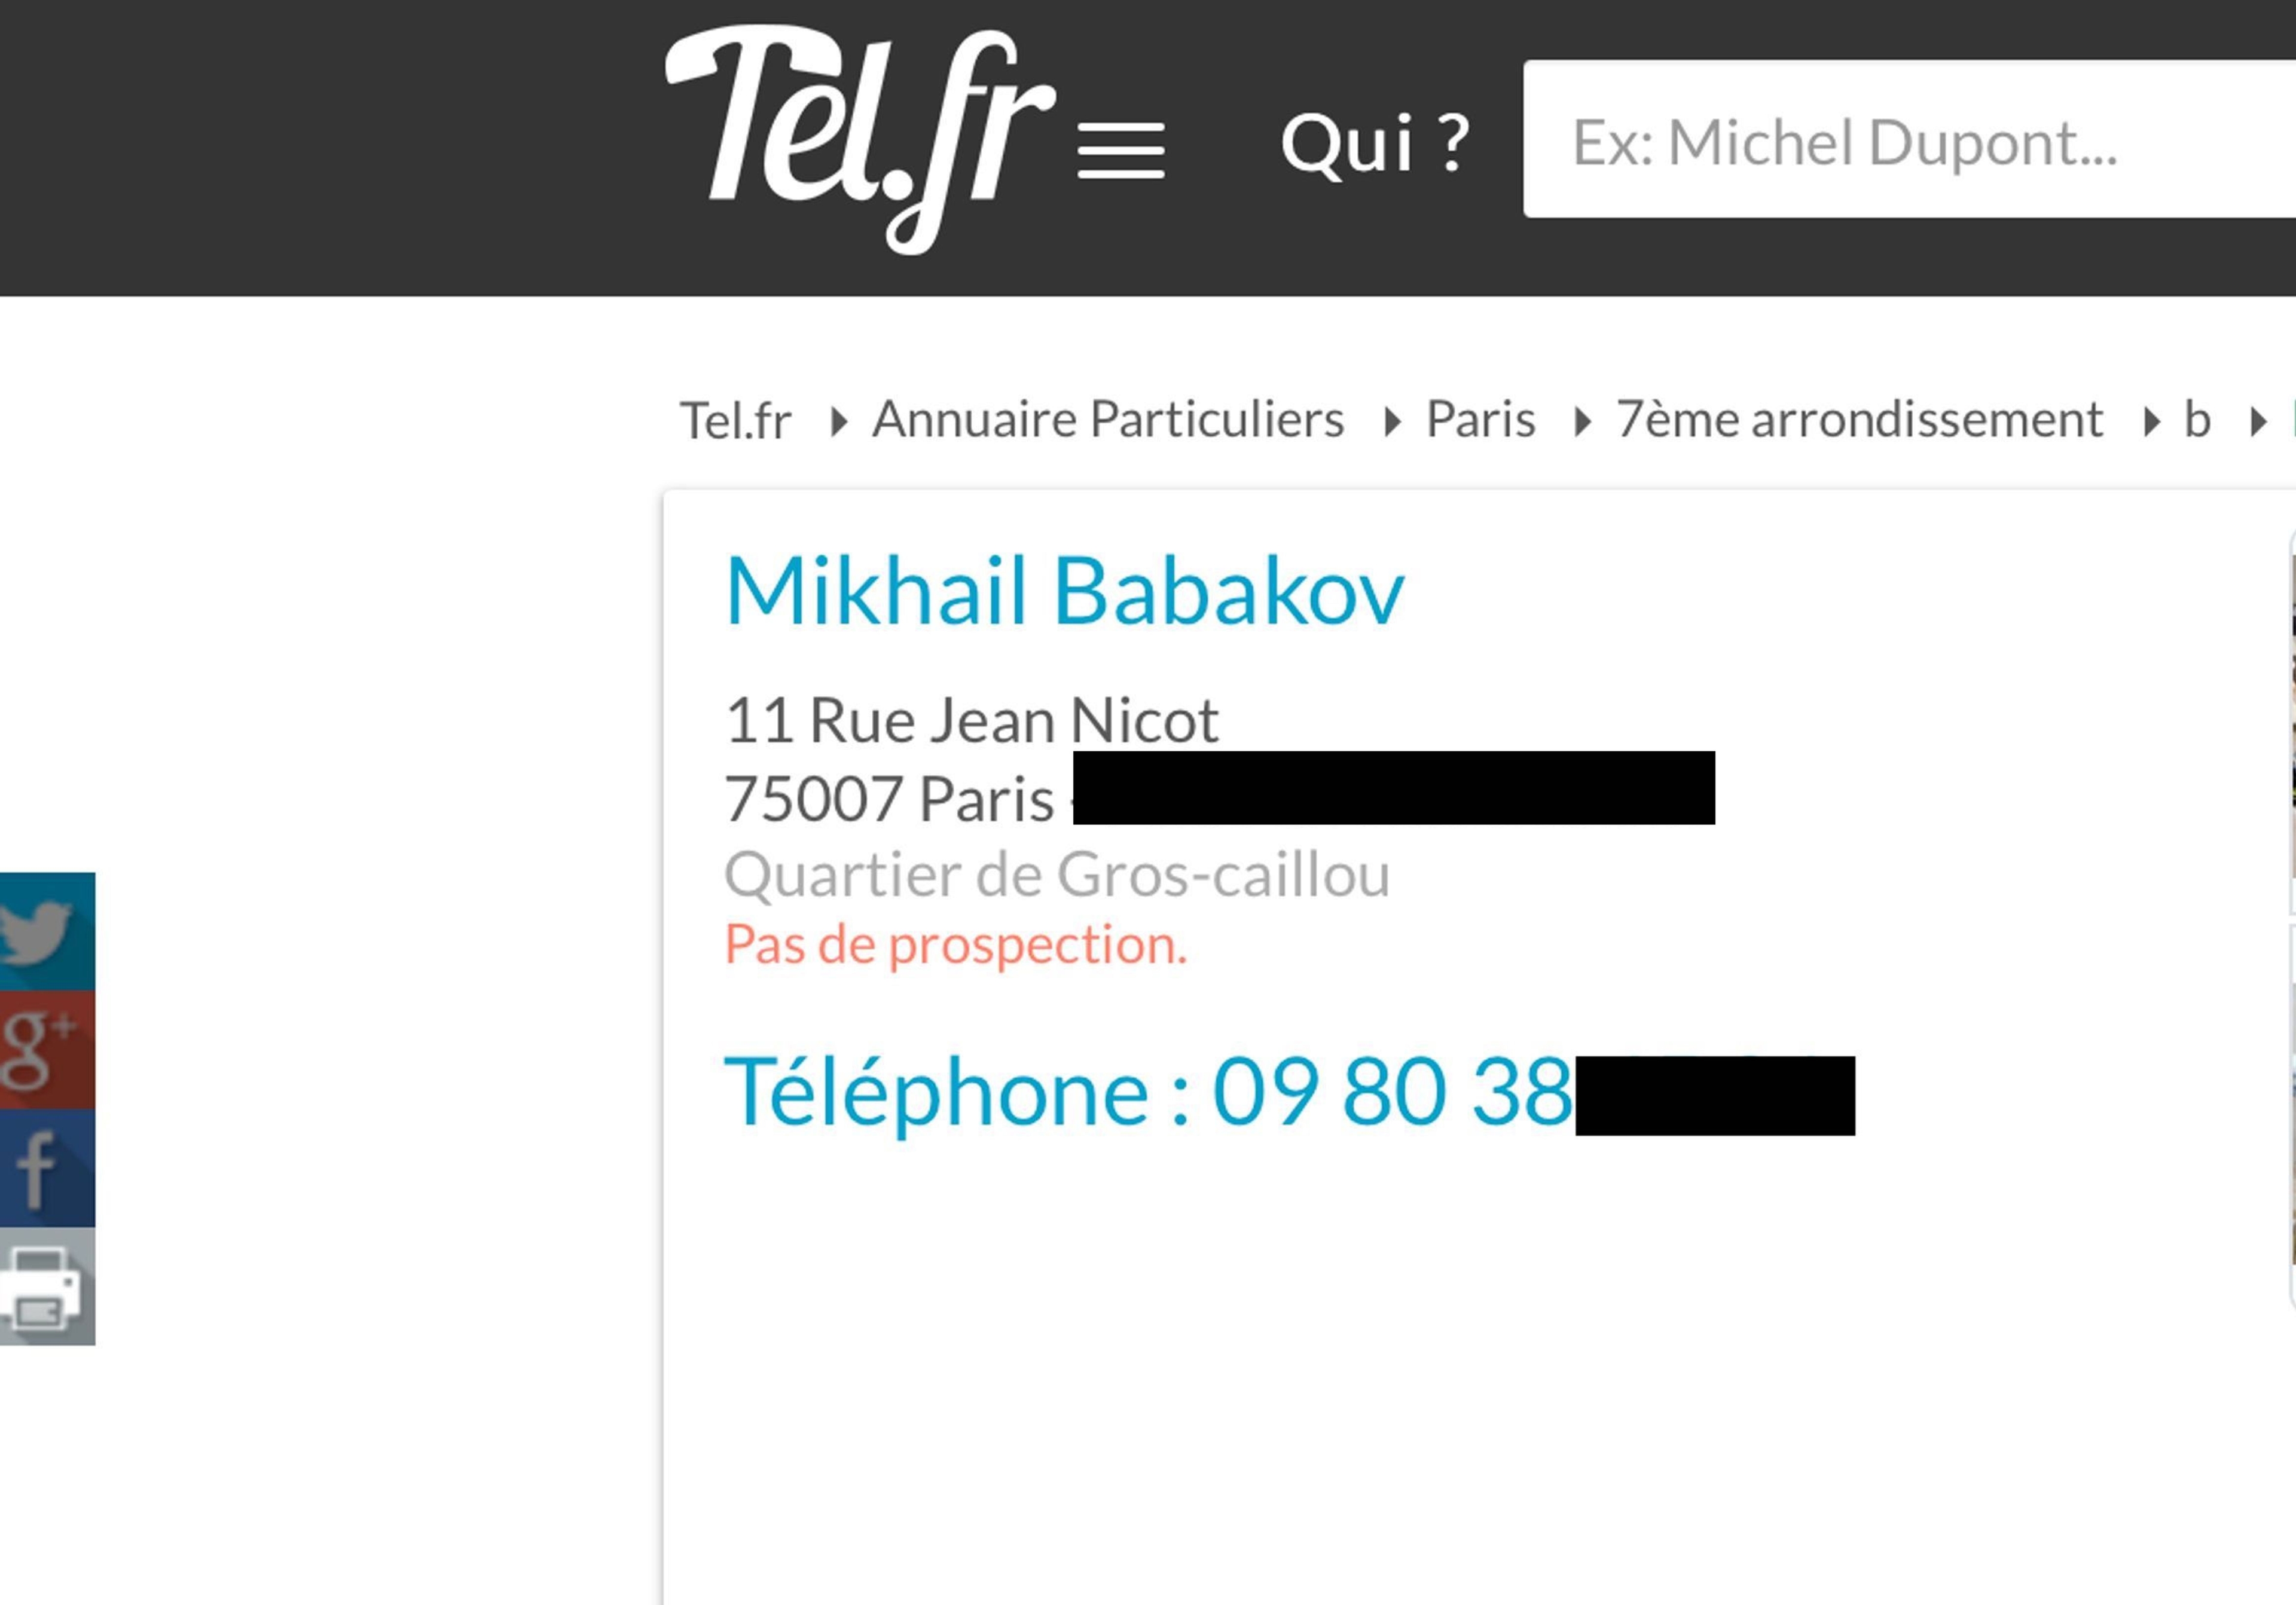2296x1605 pixels.
Task: Click the 11 Rue Jean Nicot address
Action: point(971,720)
